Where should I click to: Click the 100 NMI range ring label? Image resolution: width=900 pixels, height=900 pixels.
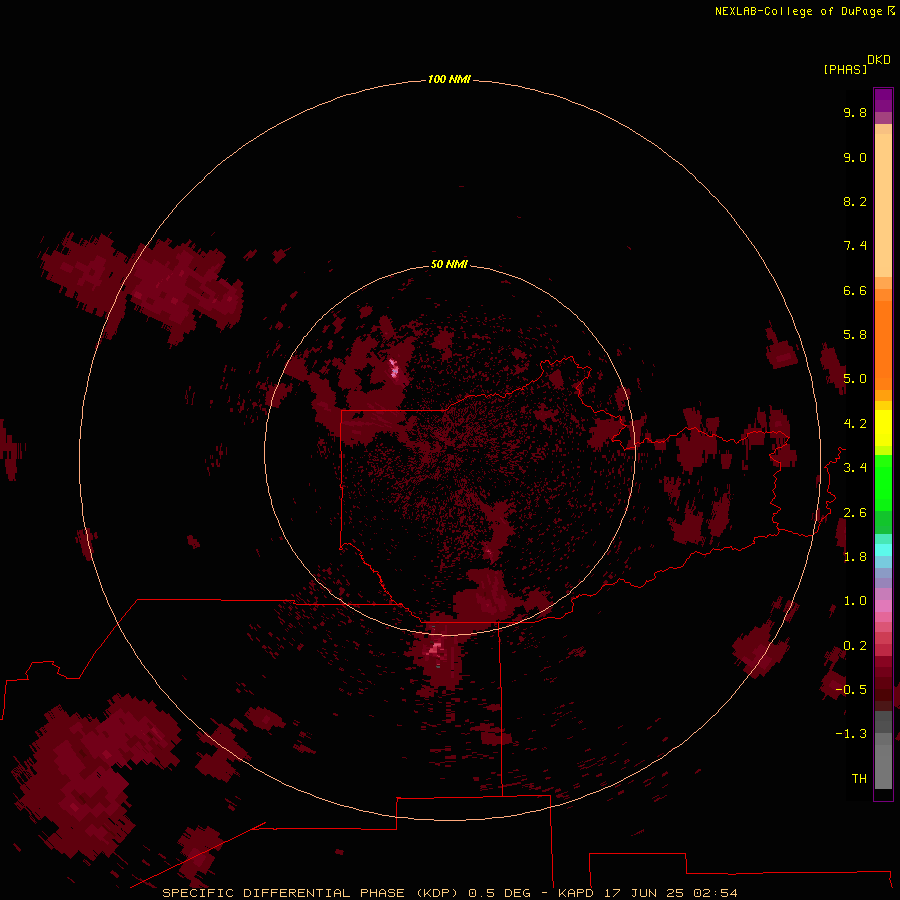pos(449,79)
